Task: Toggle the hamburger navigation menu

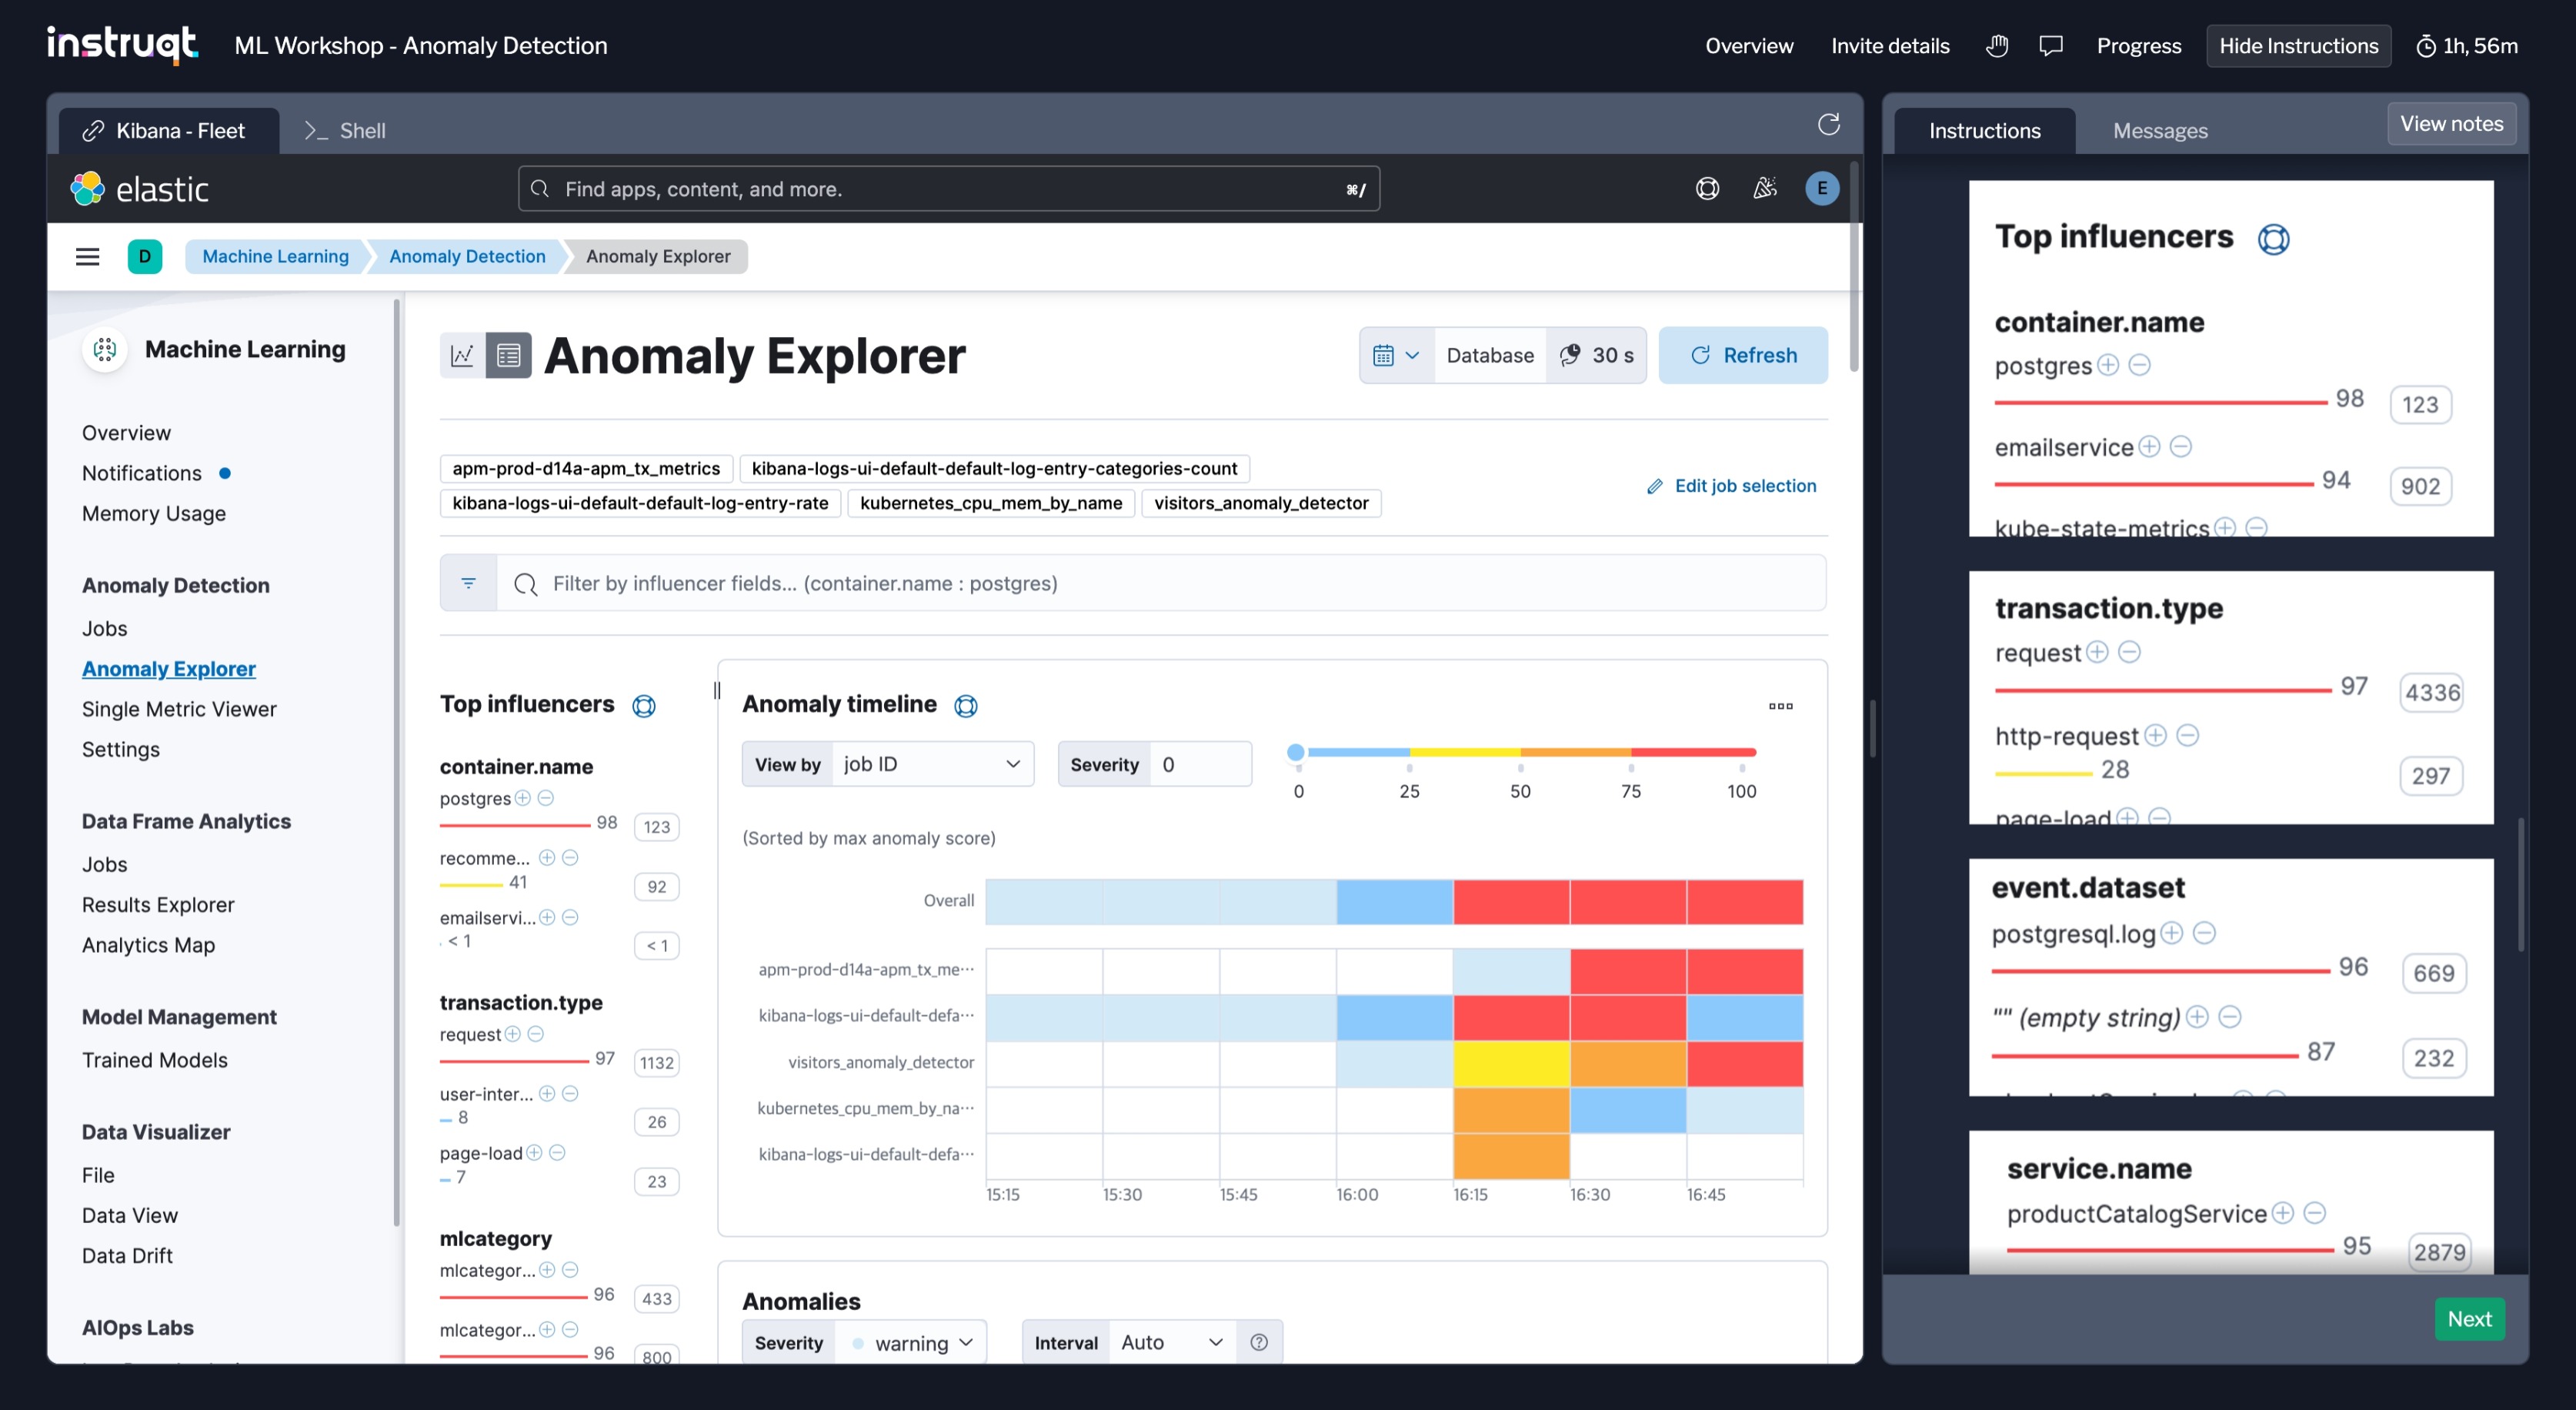Action: pos(88,256)
